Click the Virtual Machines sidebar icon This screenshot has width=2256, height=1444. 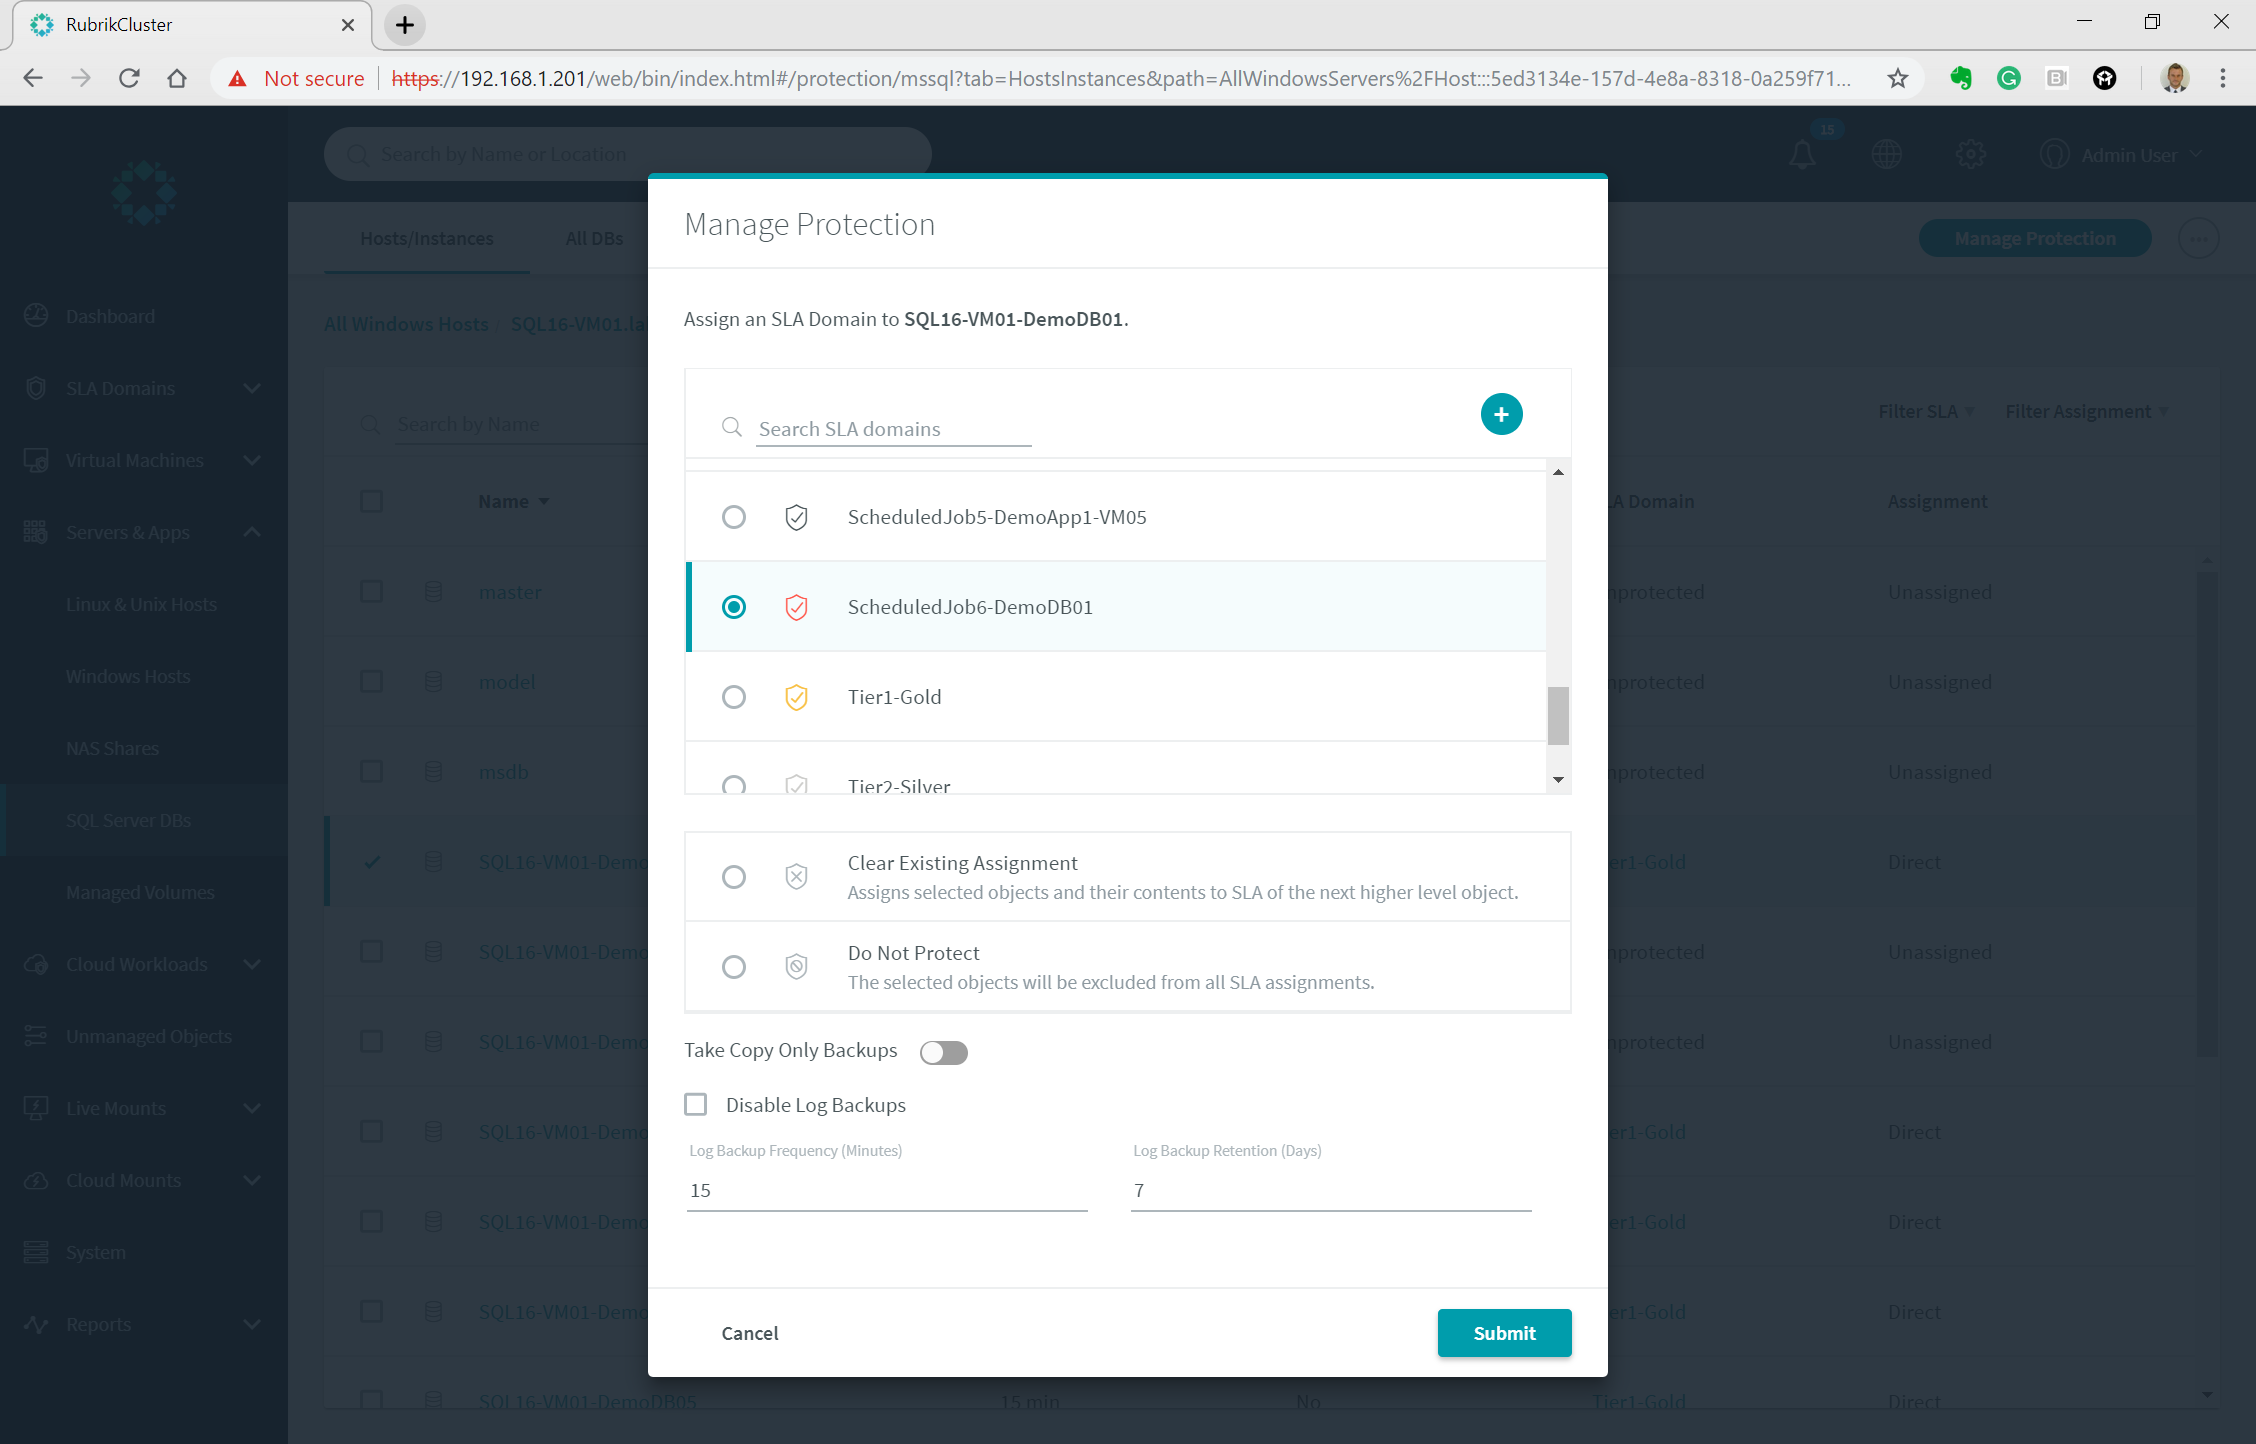37,460
